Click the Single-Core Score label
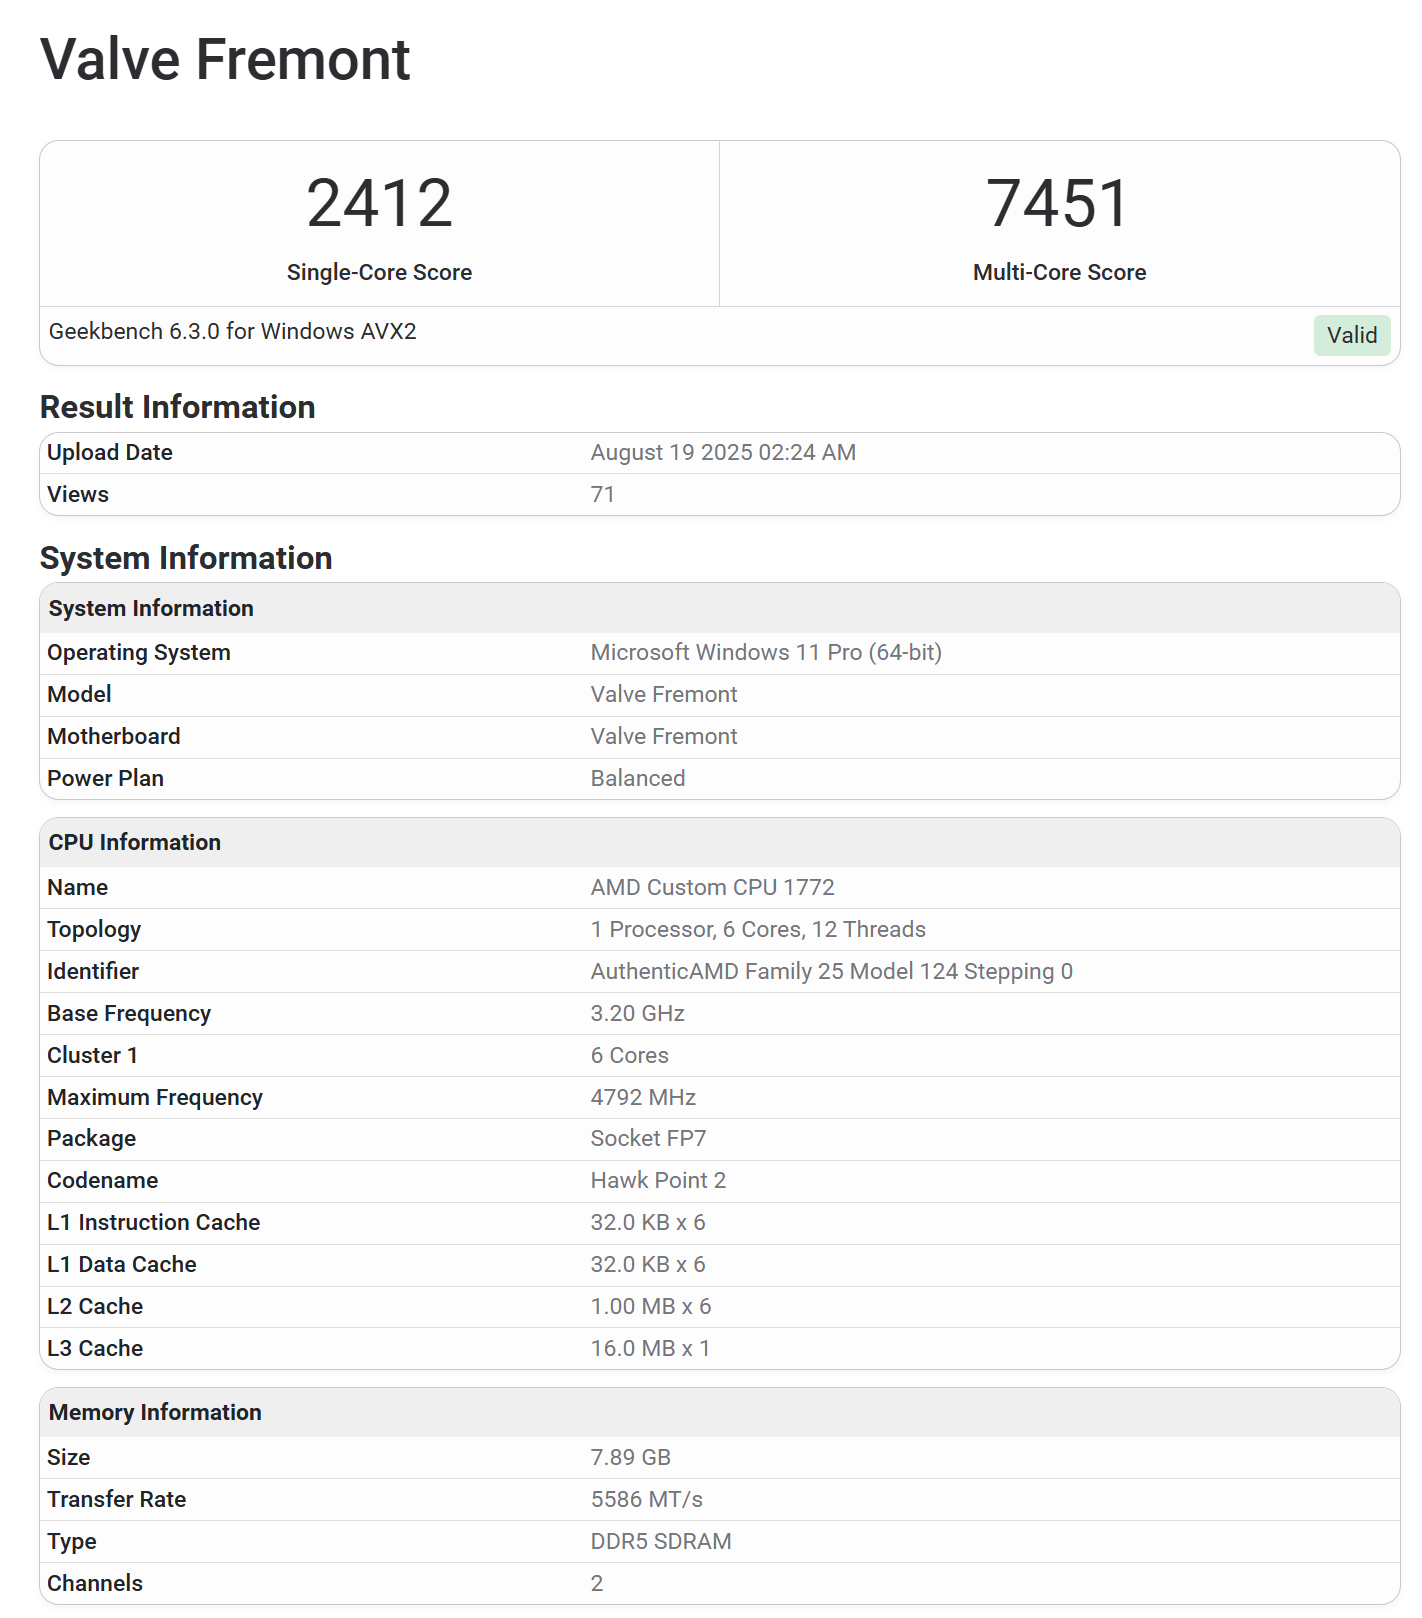The height and width of the screenshot is (1618, 1422). click(x=379, y=272)
